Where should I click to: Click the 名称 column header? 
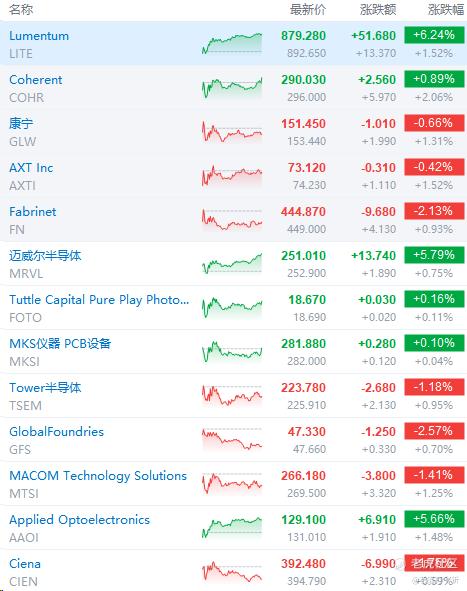coord(21,10)
